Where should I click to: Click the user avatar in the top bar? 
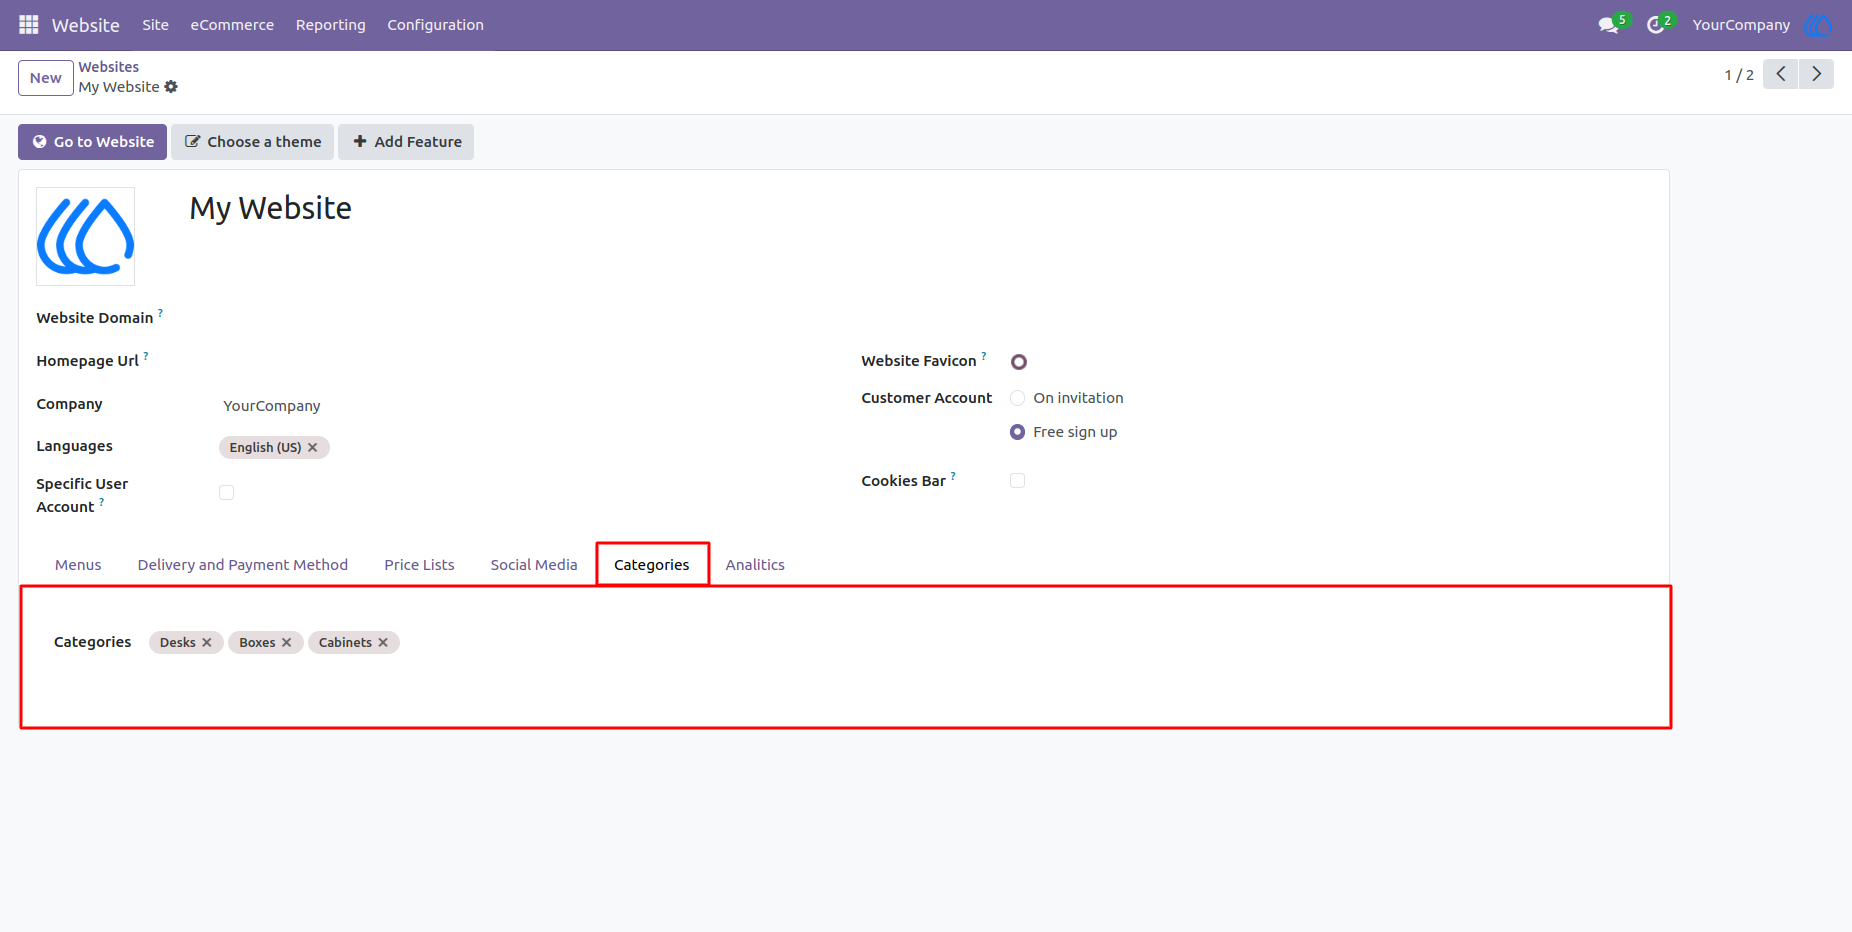tap(1817, 25)
